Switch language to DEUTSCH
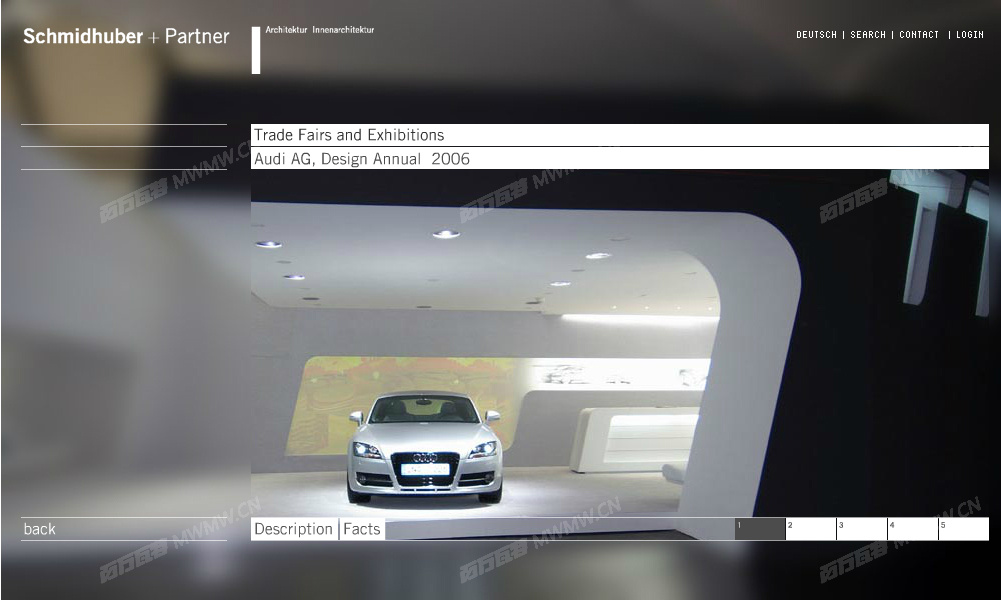The width and height of the screenshot is (1001, 600). (816, 34)
